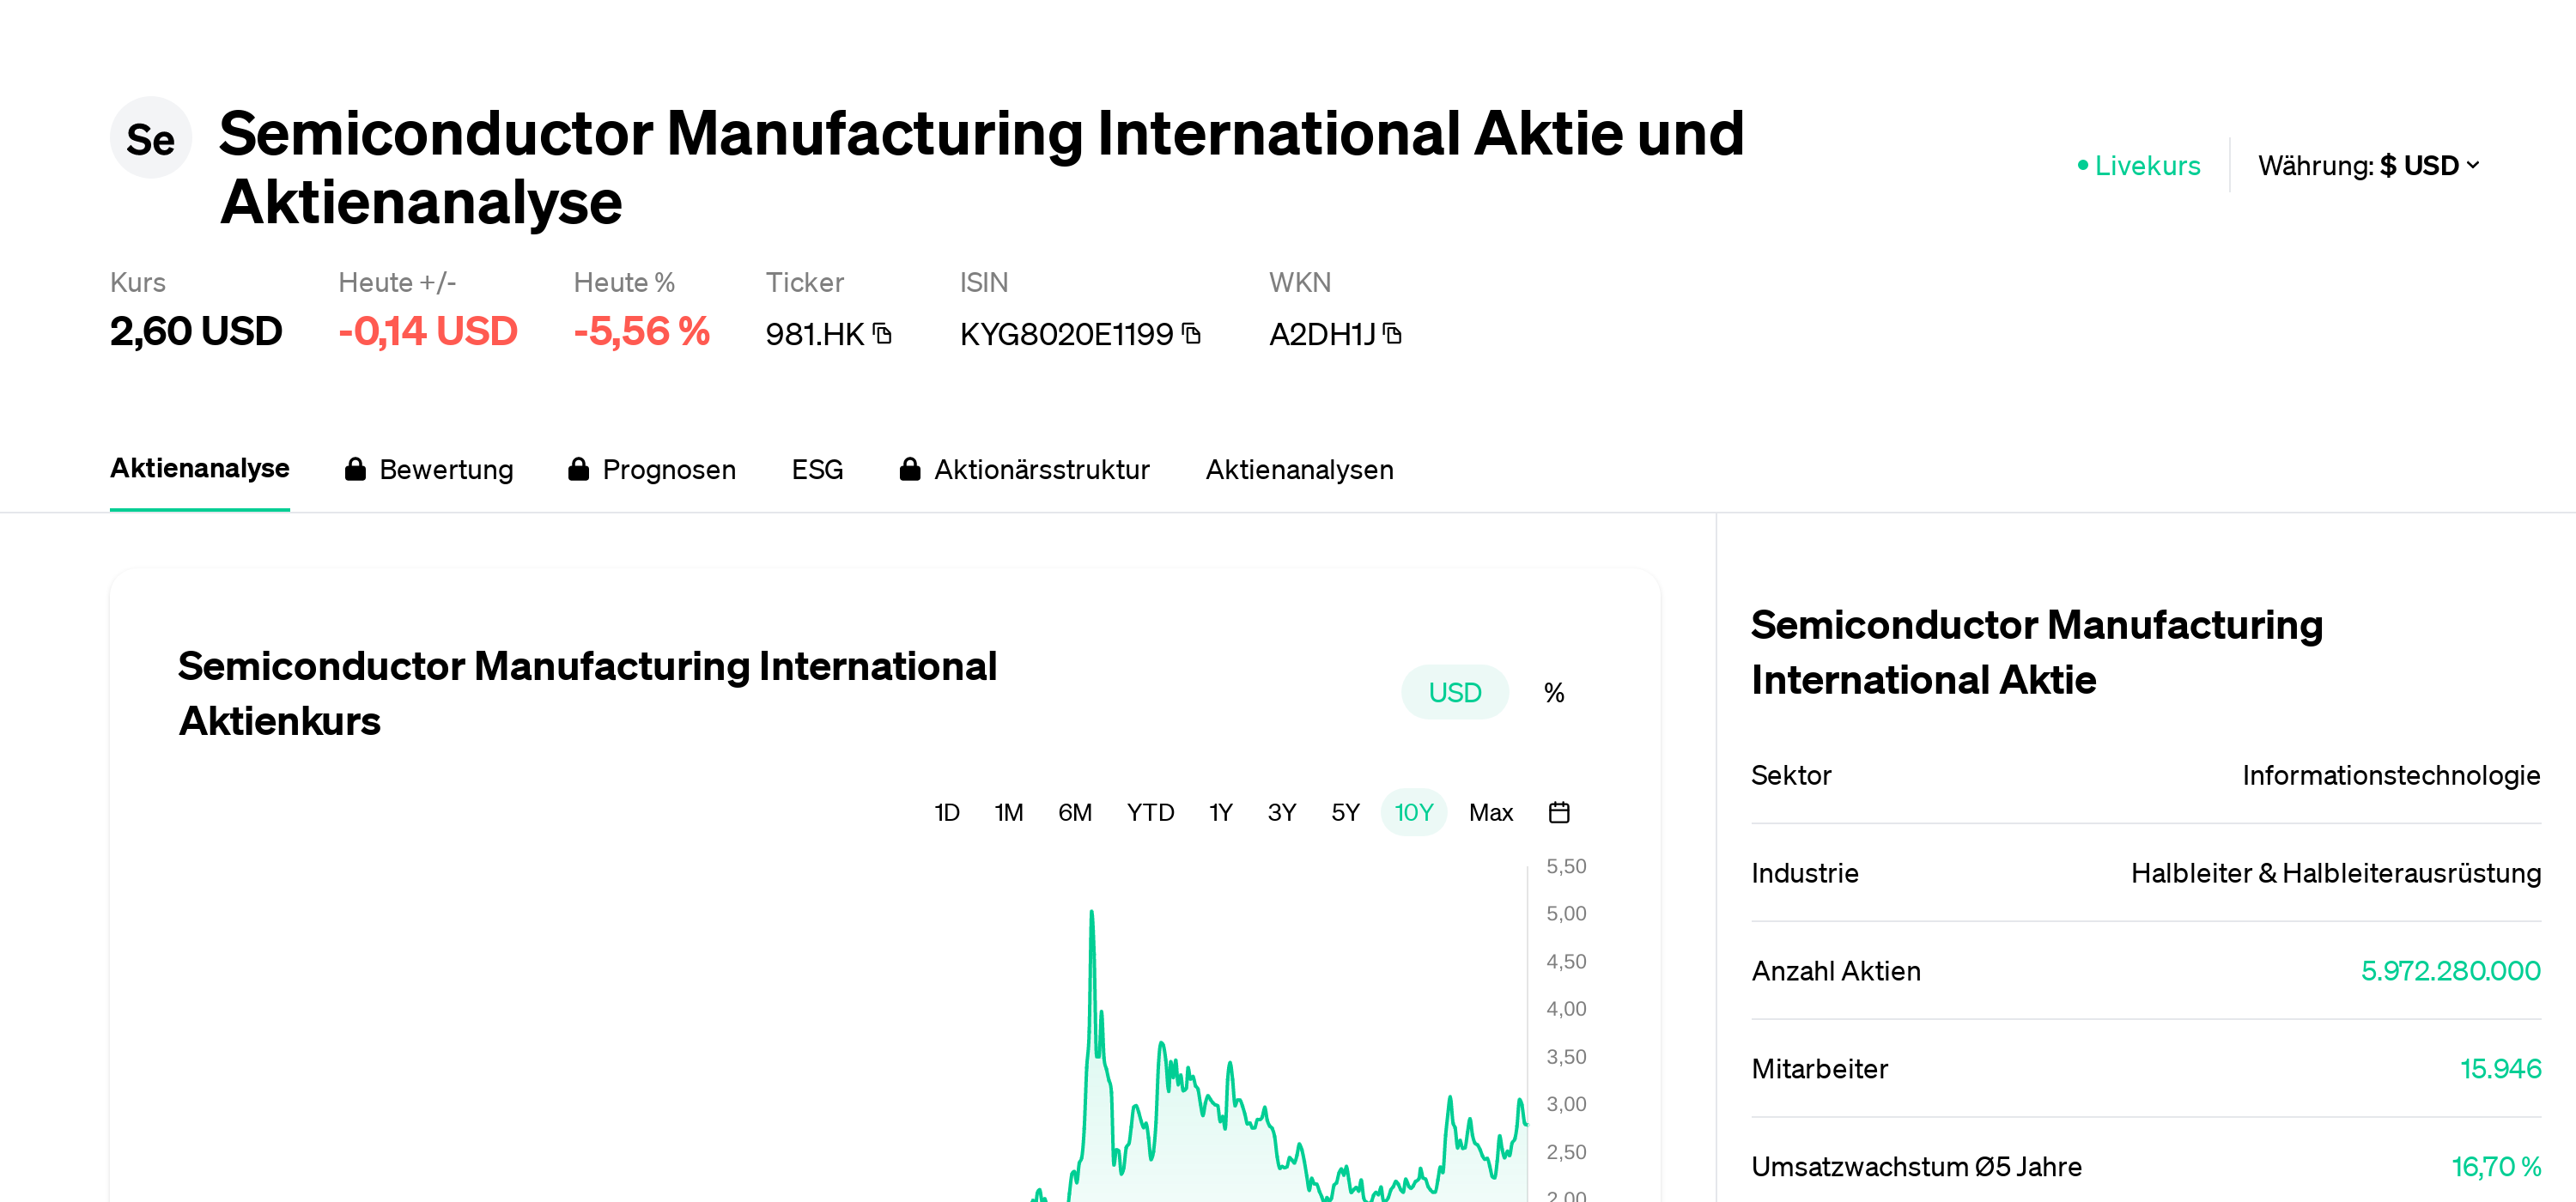Copy the ticker 981.HK icon
Screen dimensions: 2576x1202
(882, 333)
